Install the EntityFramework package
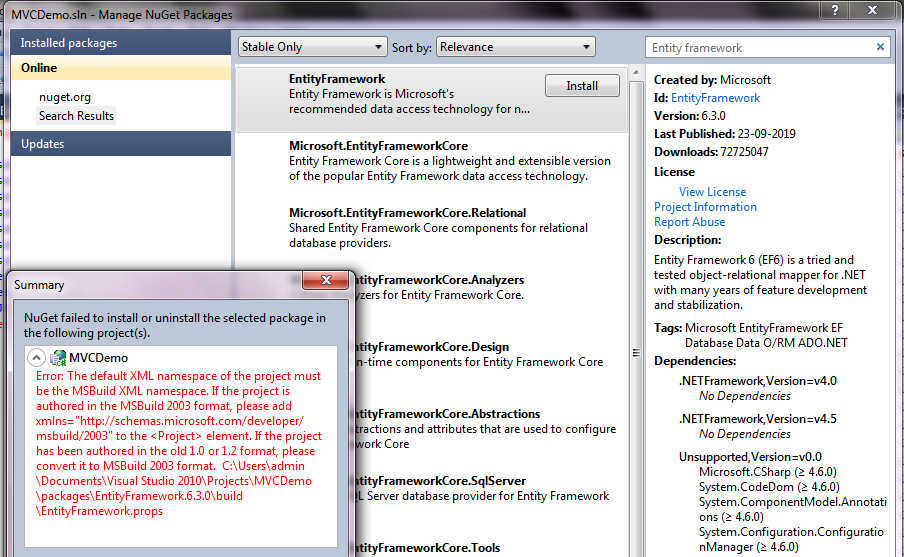 (582, 86)
